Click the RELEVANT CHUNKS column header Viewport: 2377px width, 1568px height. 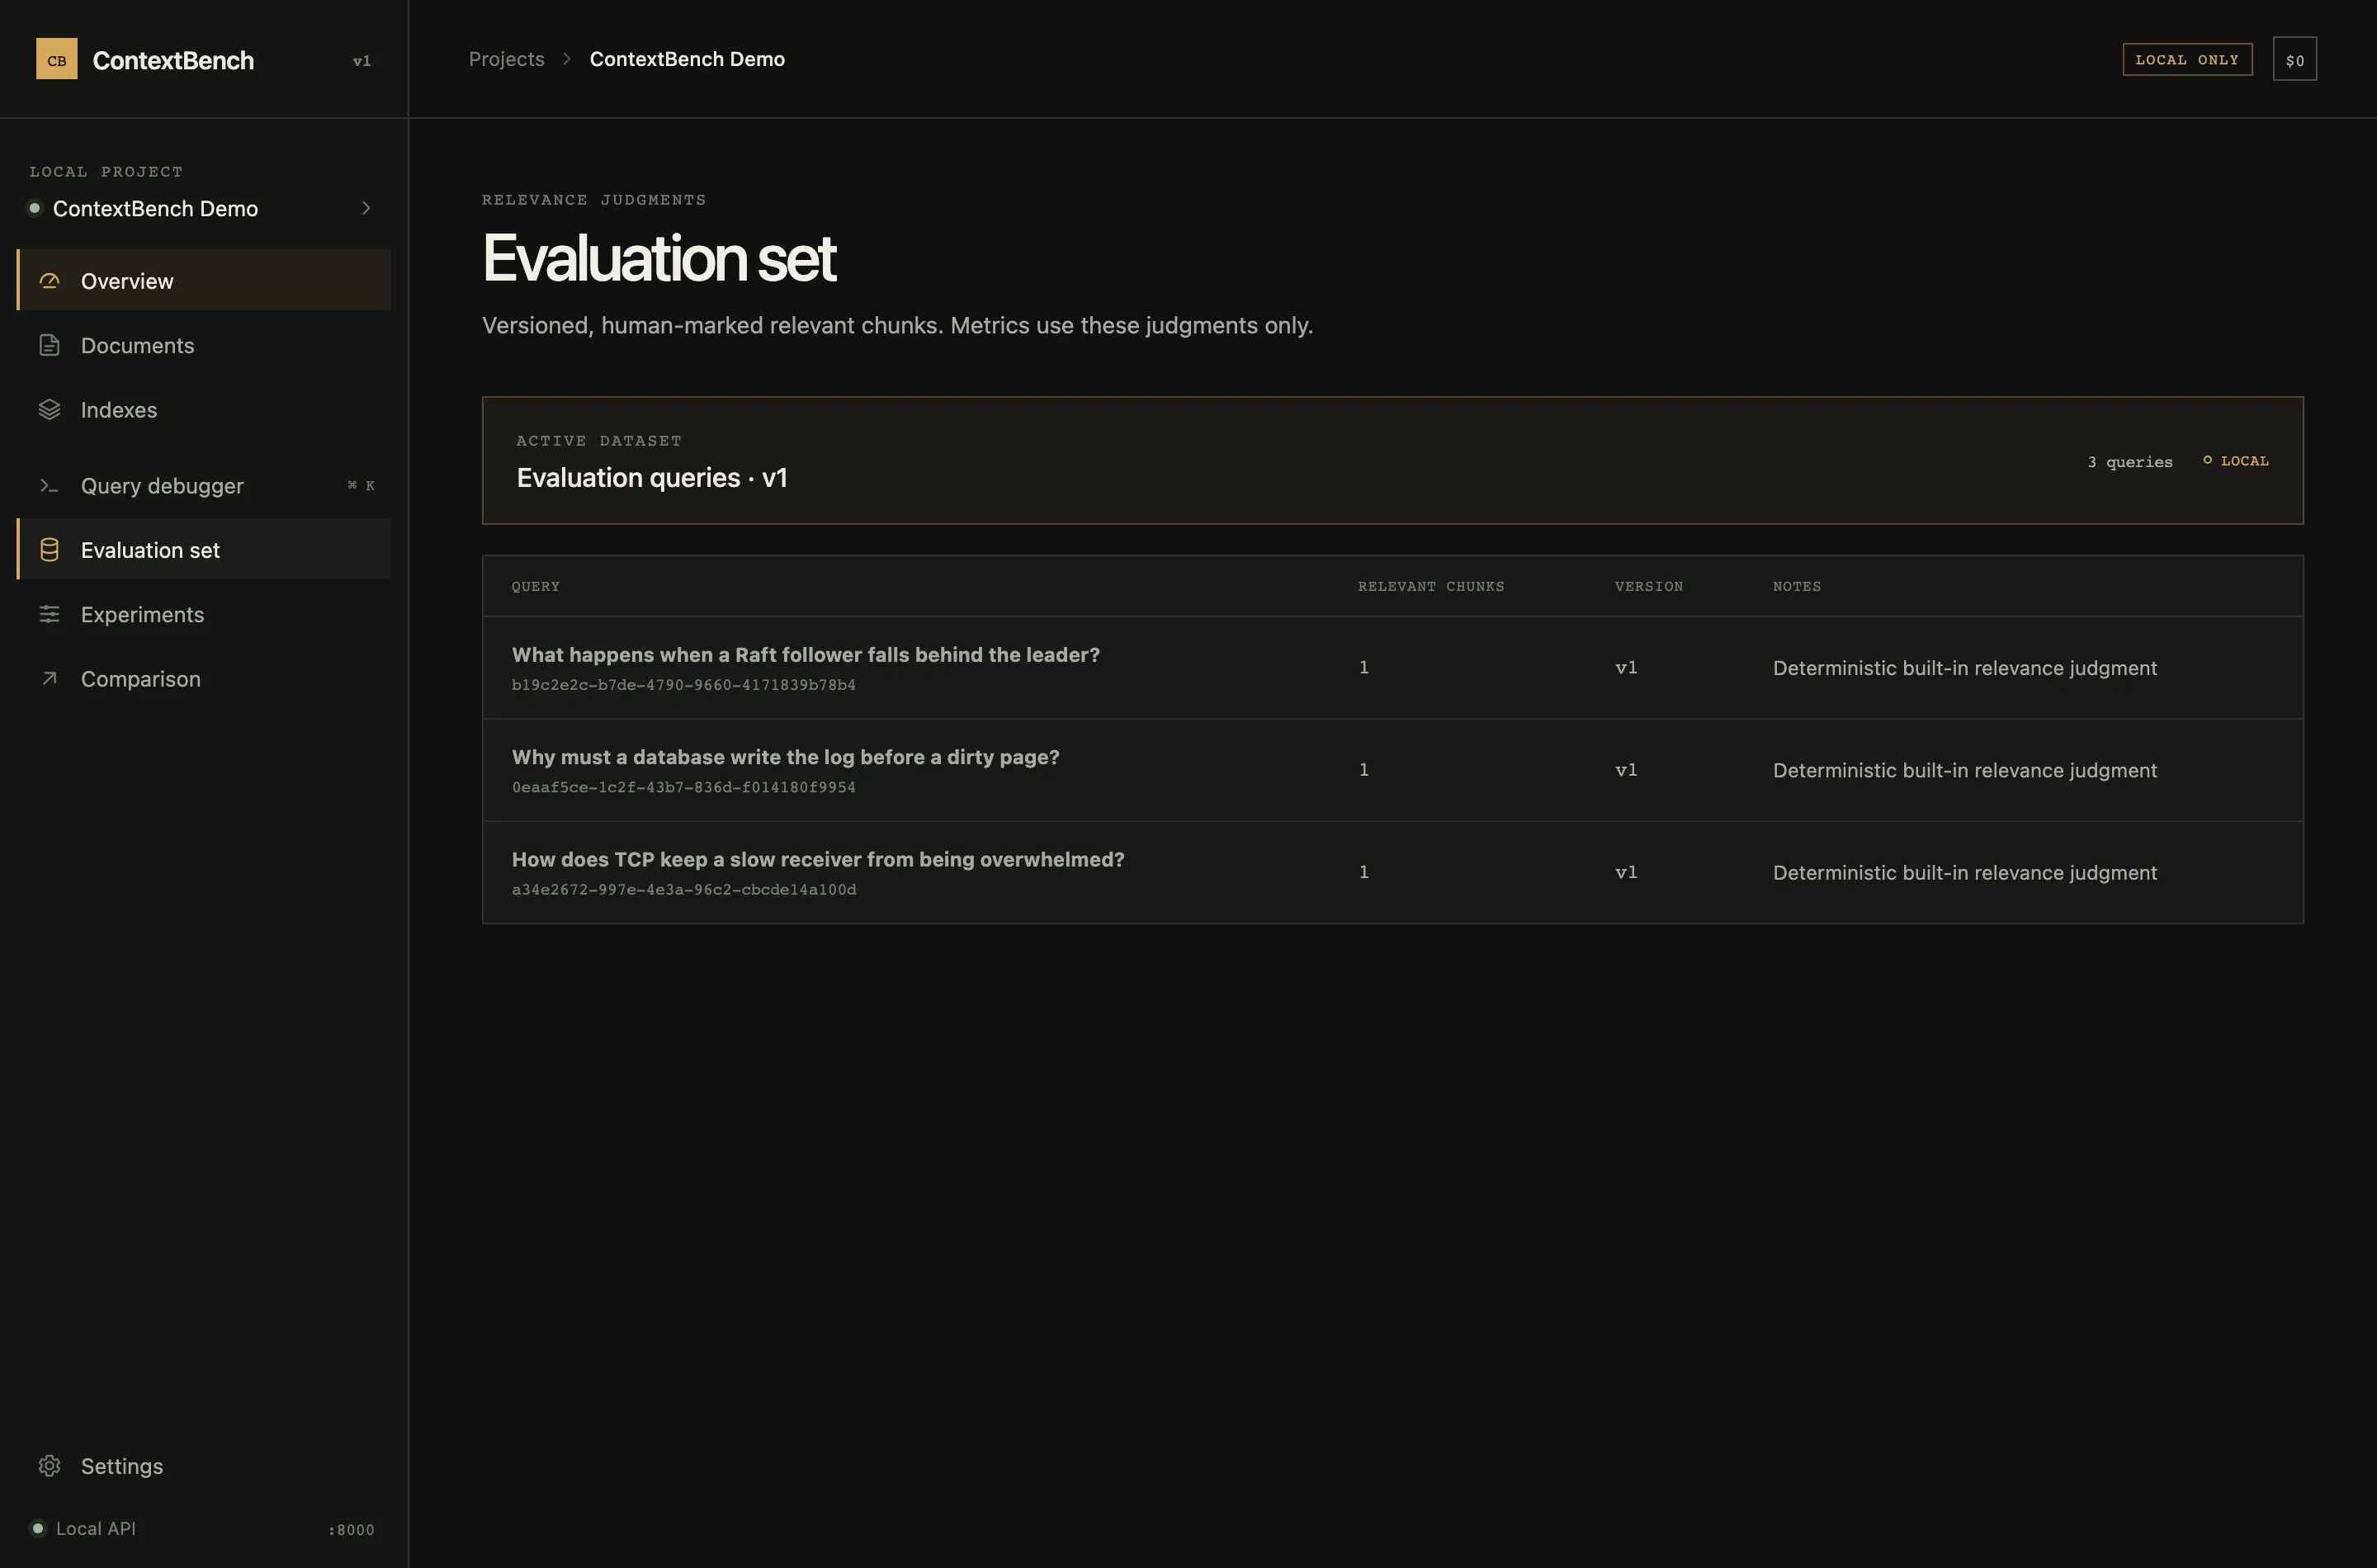[1431, 586]
